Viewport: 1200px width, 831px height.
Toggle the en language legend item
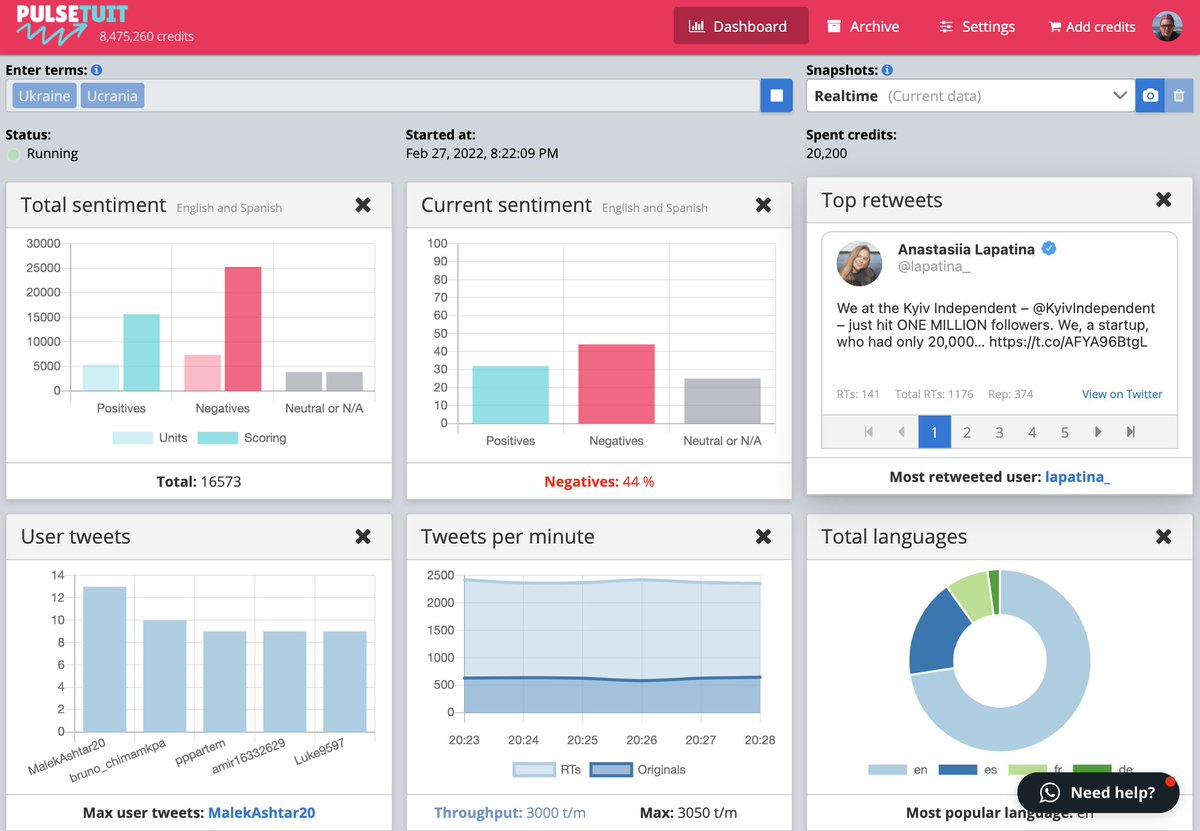[898, 770]
